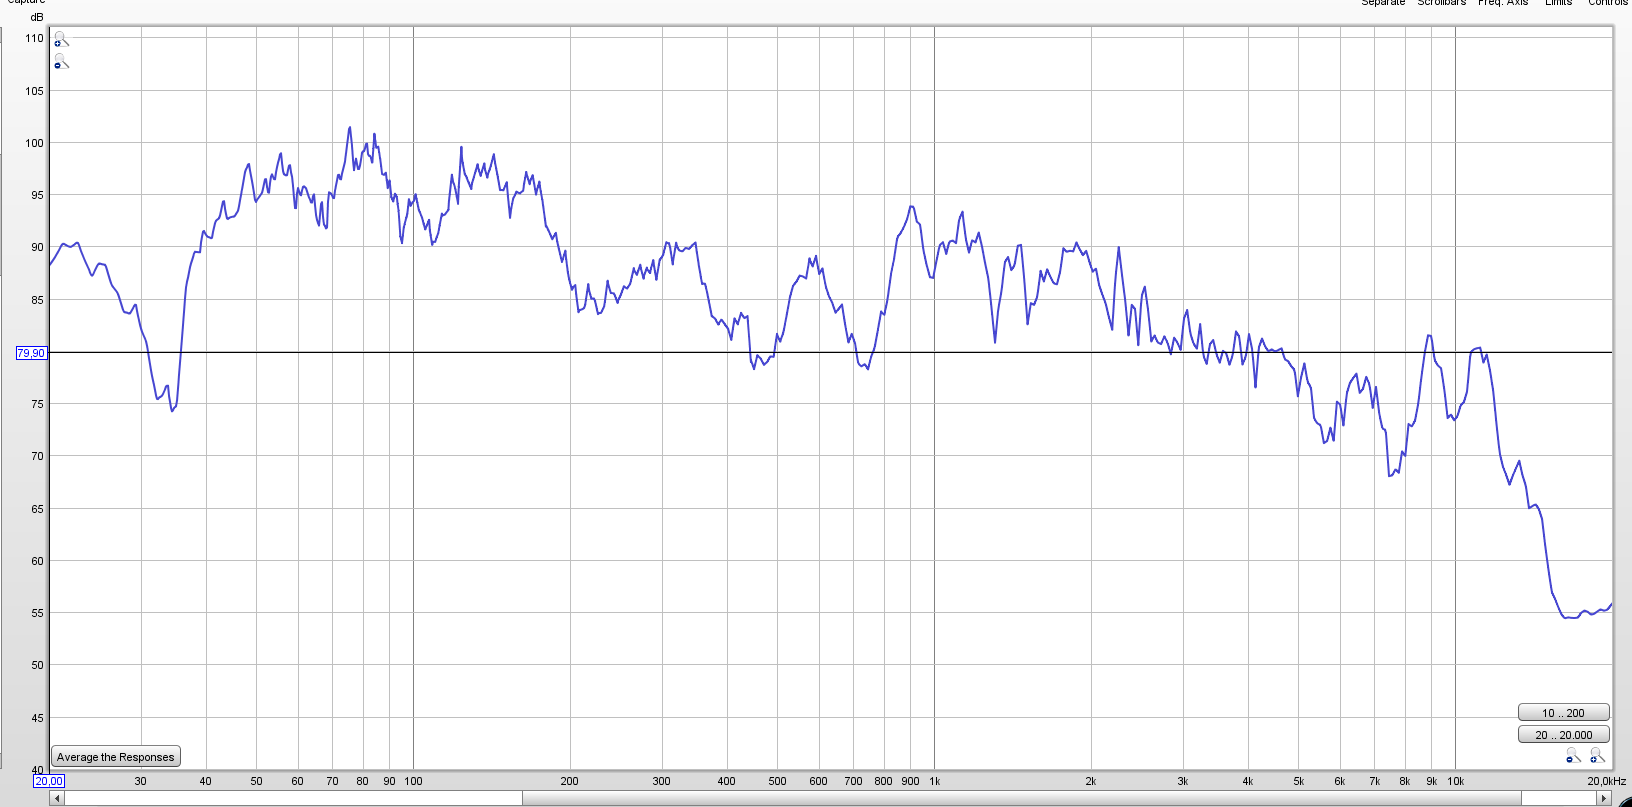Viewport: 1632px width, 807px height.
Task: Click the 20,0kHz end-frequency label
Action: (x=1606, y=781)
